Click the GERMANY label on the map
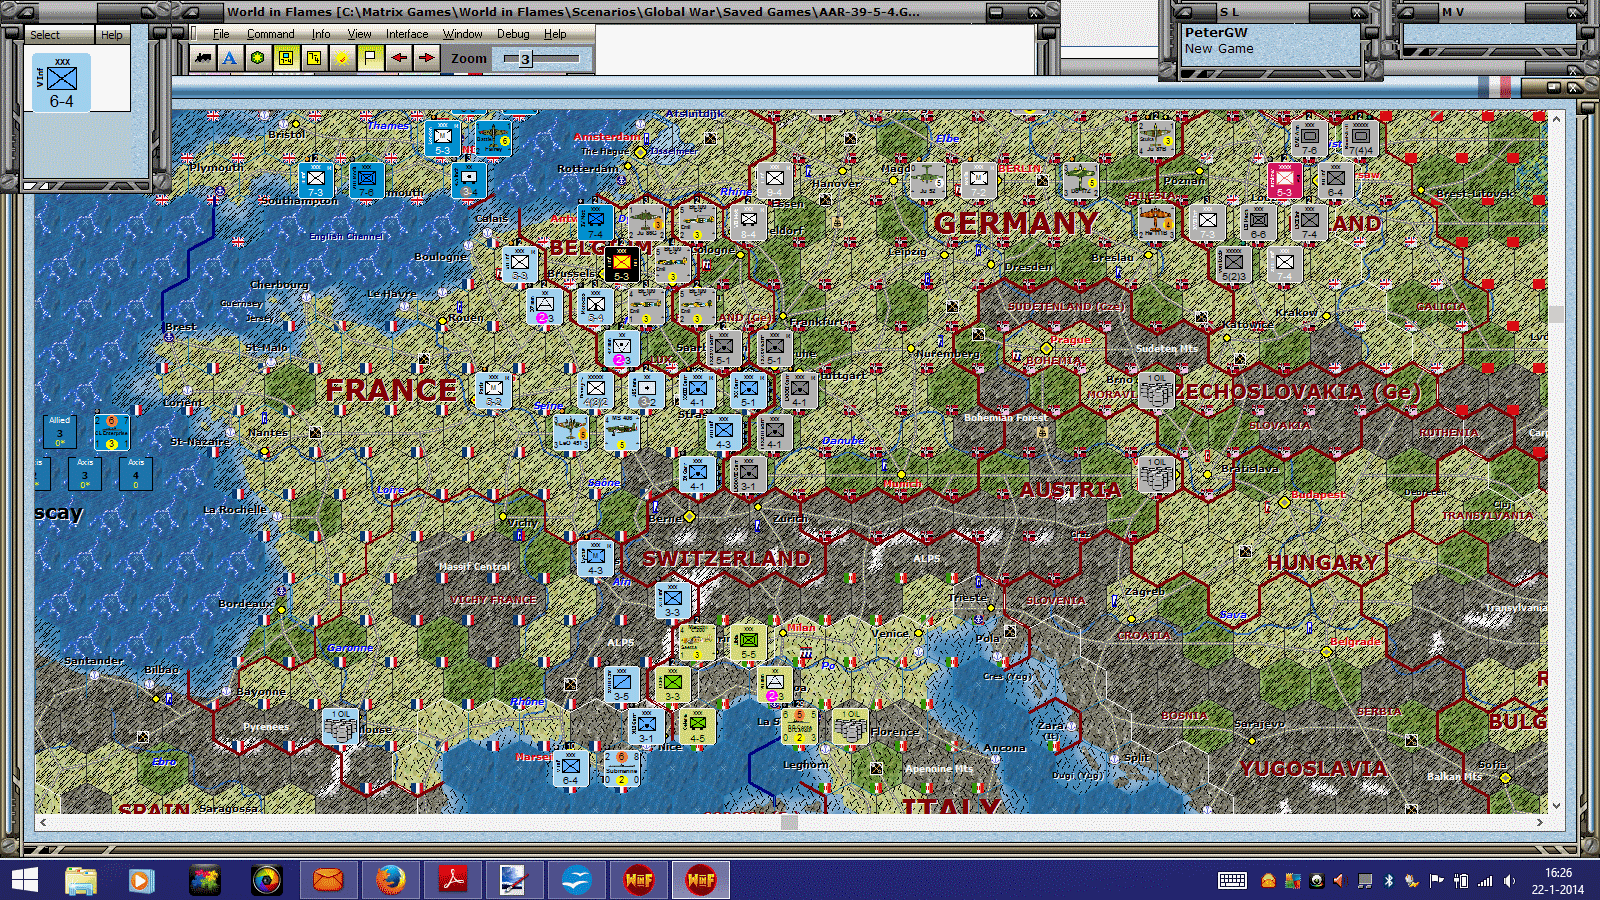Image resolution: width=1600 pixels, height=900 pixels. (x=1016, y=223)
